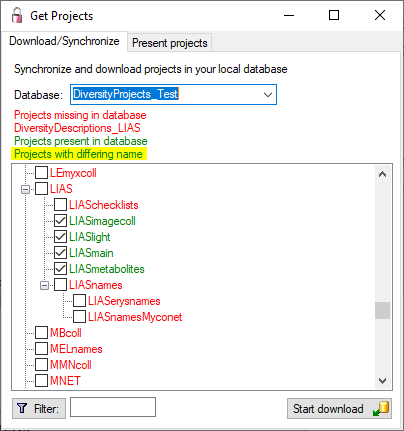Click the lock icon in title bar
This screenshot has width=404, height=431.
pyautogui.click(x=17, y=15)
